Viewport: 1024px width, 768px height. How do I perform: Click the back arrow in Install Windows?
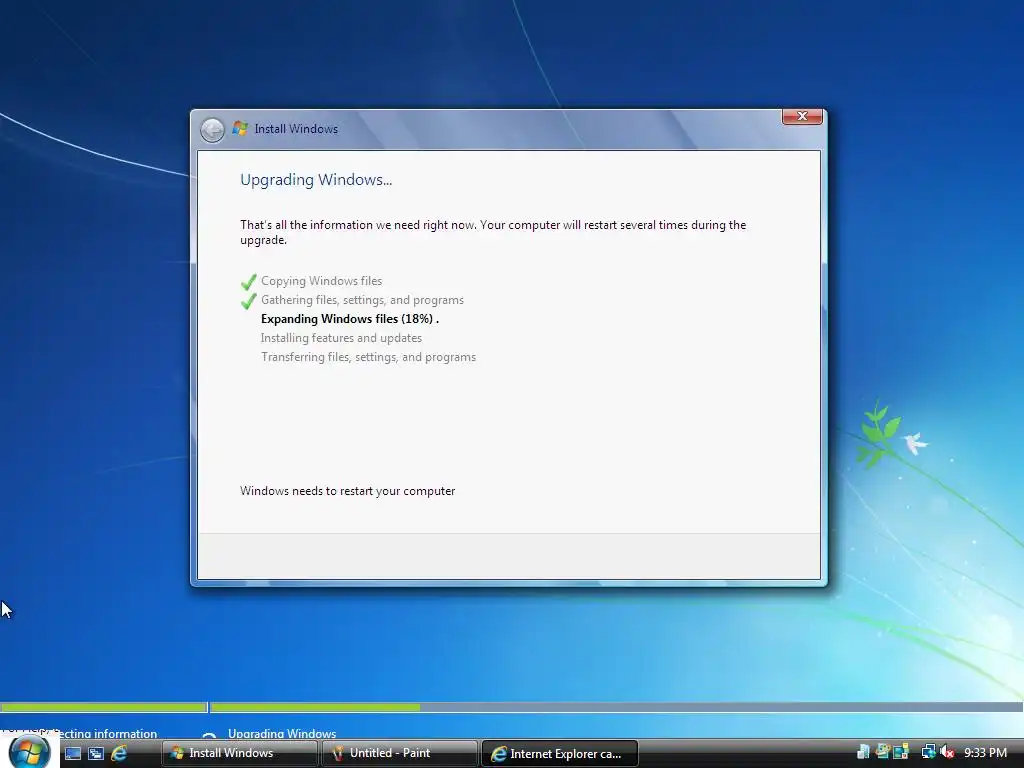212,129
